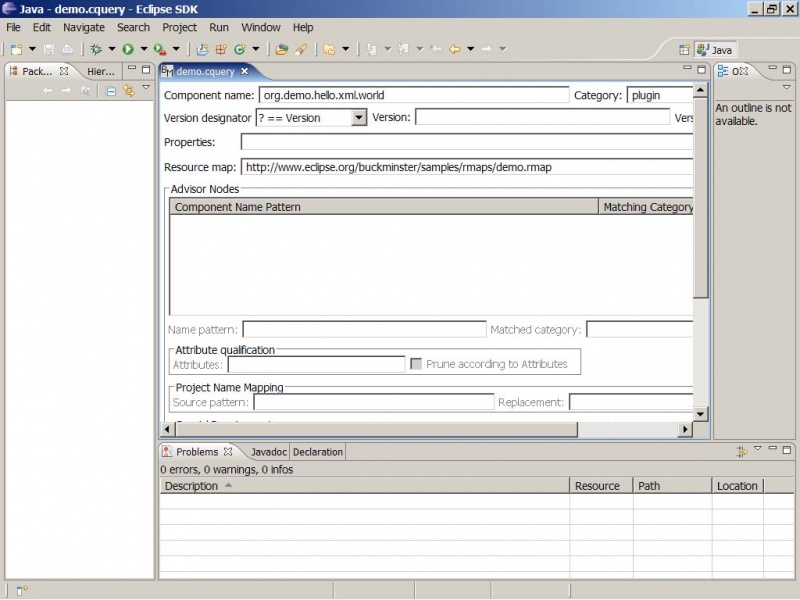Click the Debug bug icon

click(x=96, y=49)
